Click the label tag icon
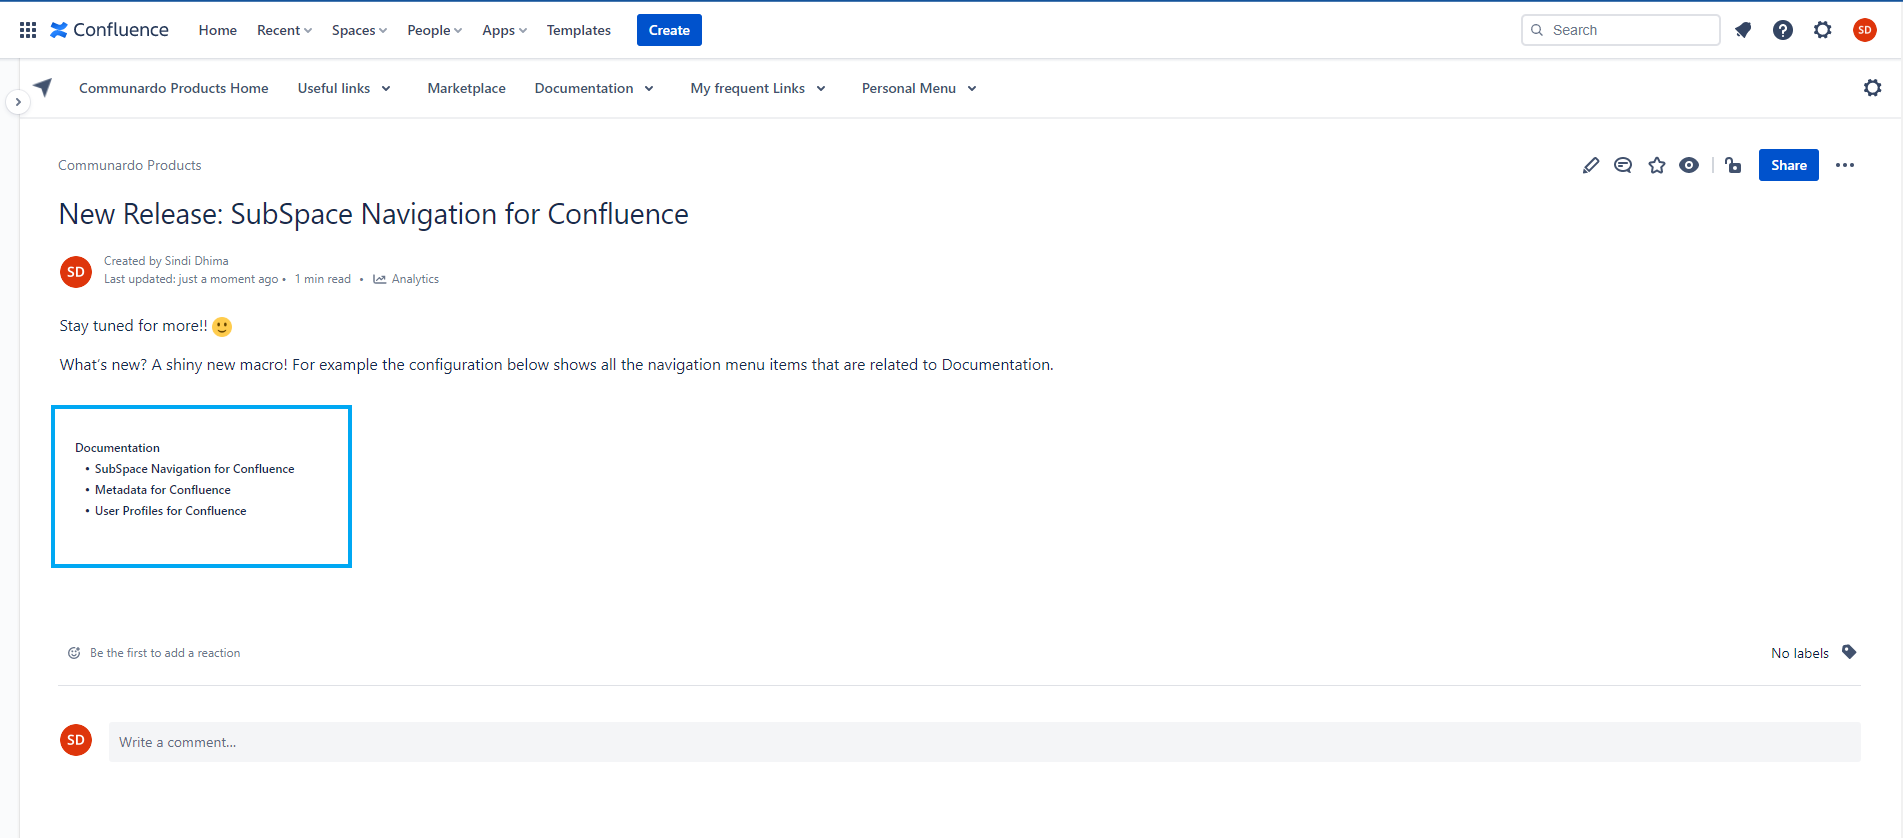 click(1849, 652)
